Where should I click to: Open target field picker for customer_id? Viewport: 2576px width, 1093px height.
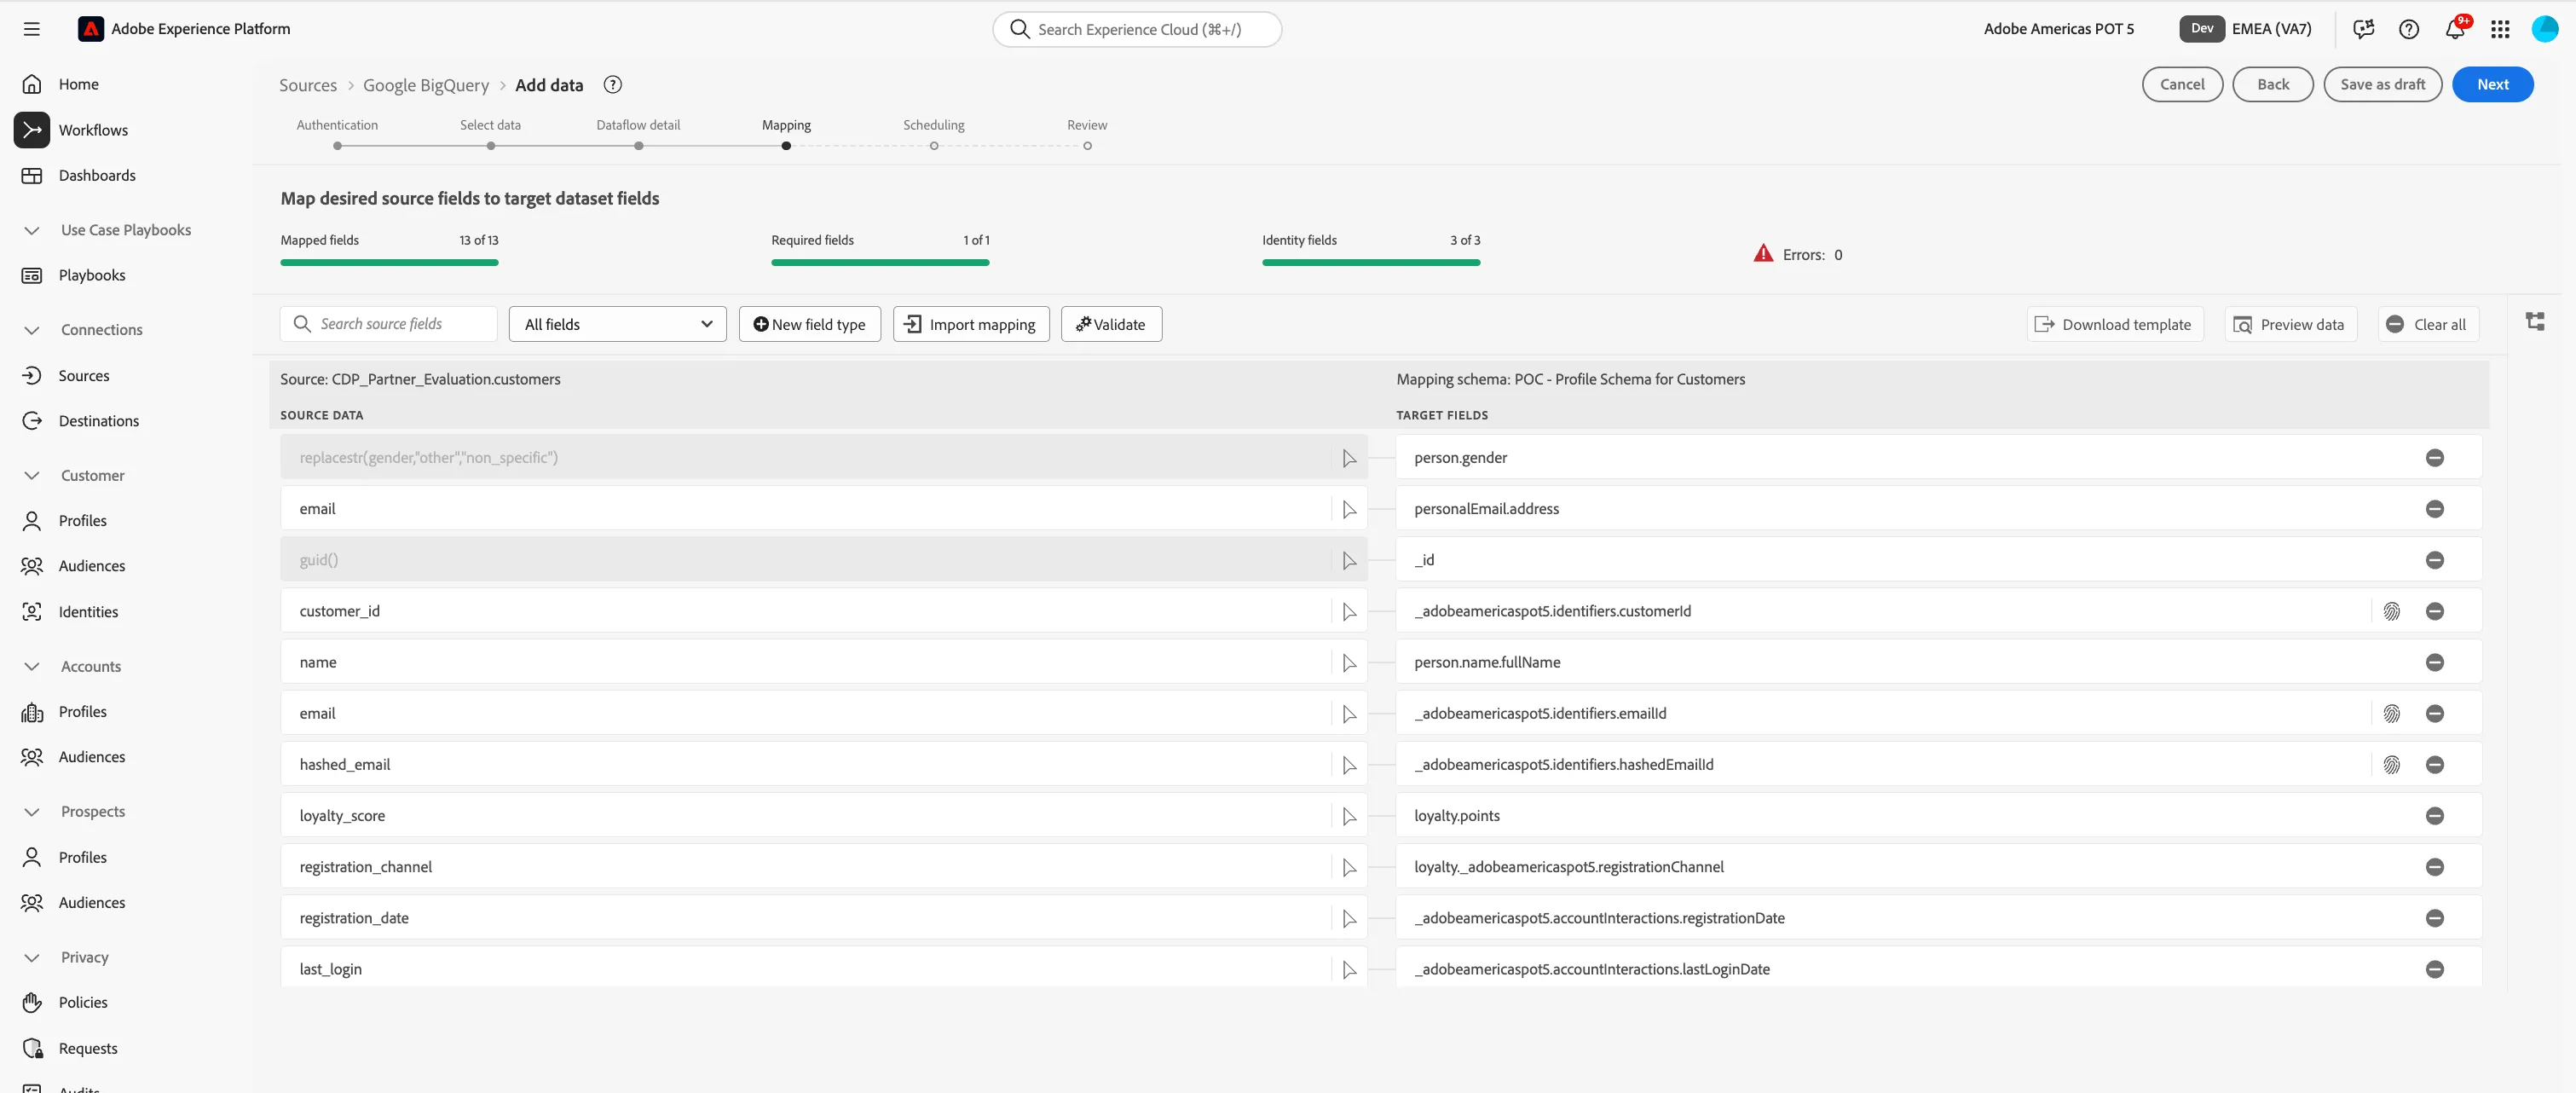(x=1349, y=612)
